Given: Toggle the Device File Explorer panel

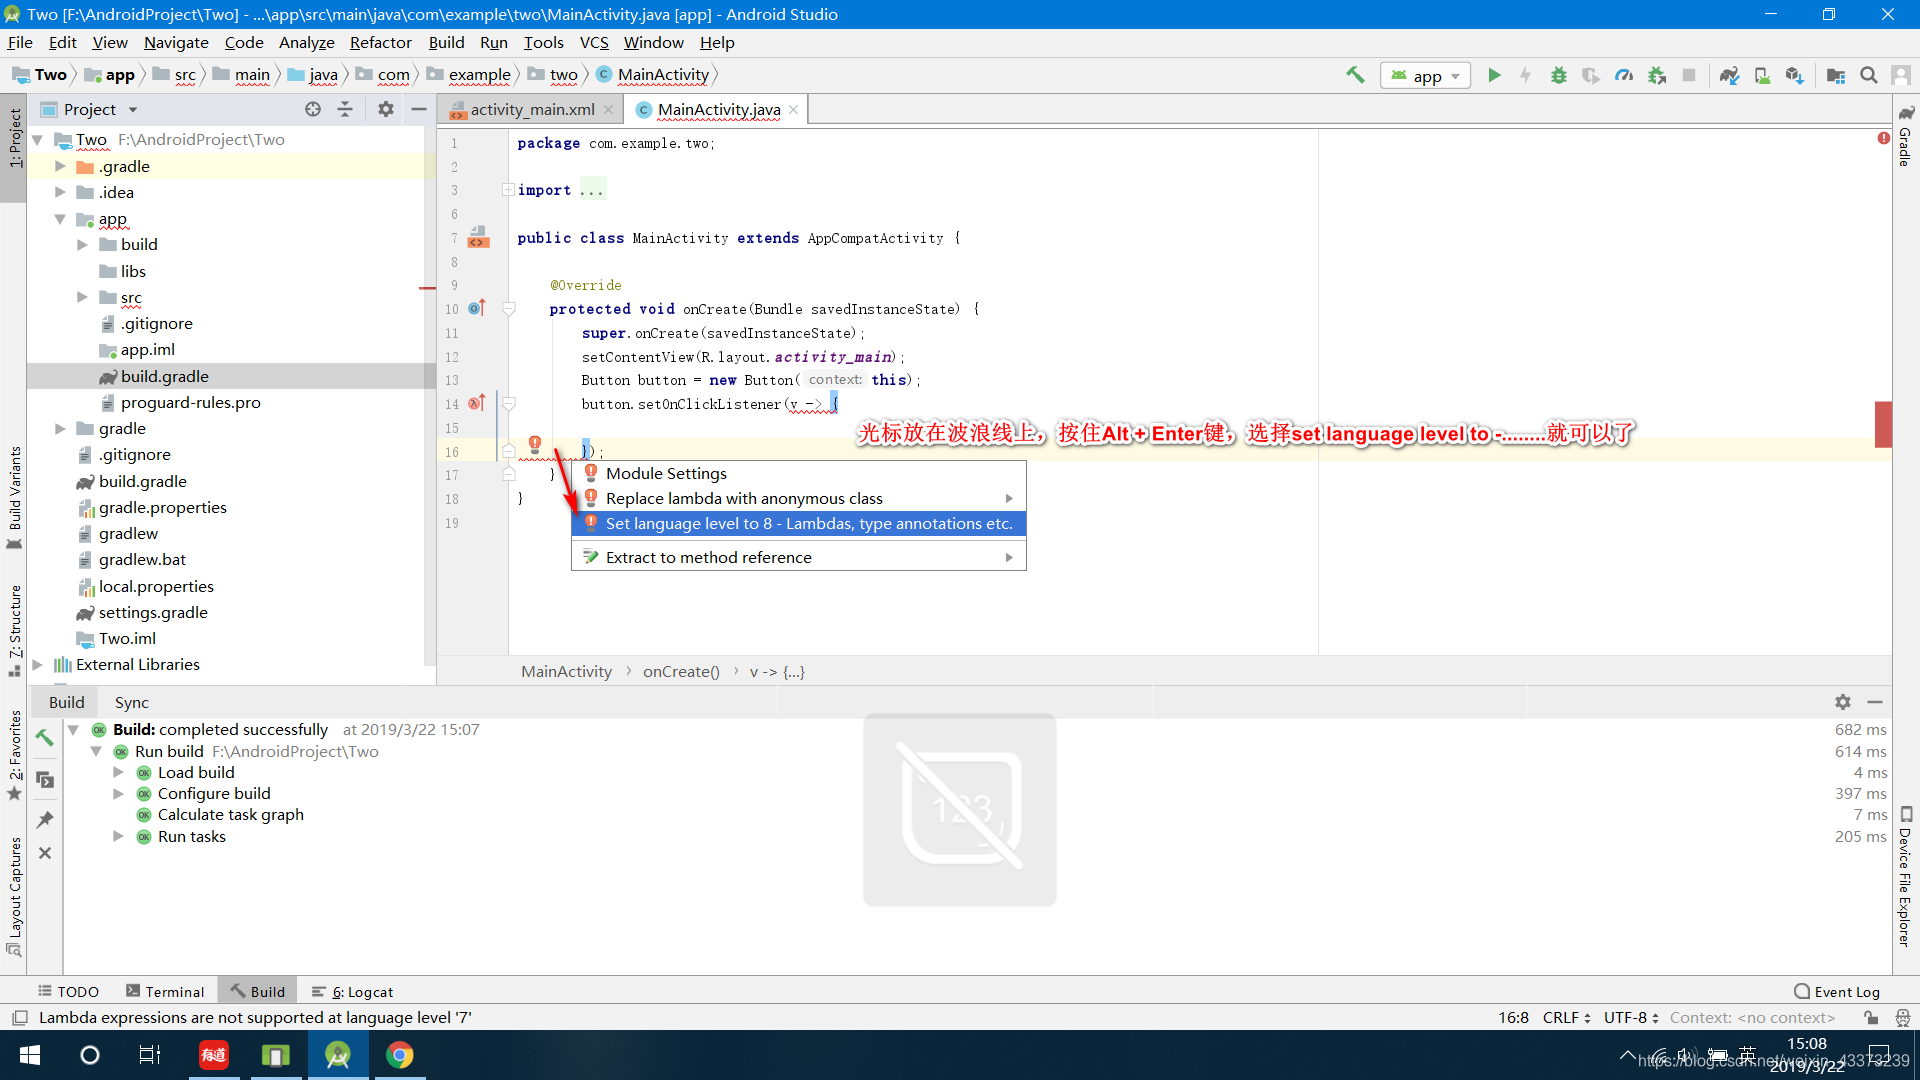Looking at the screenshot, I should tap(1905, 876).
